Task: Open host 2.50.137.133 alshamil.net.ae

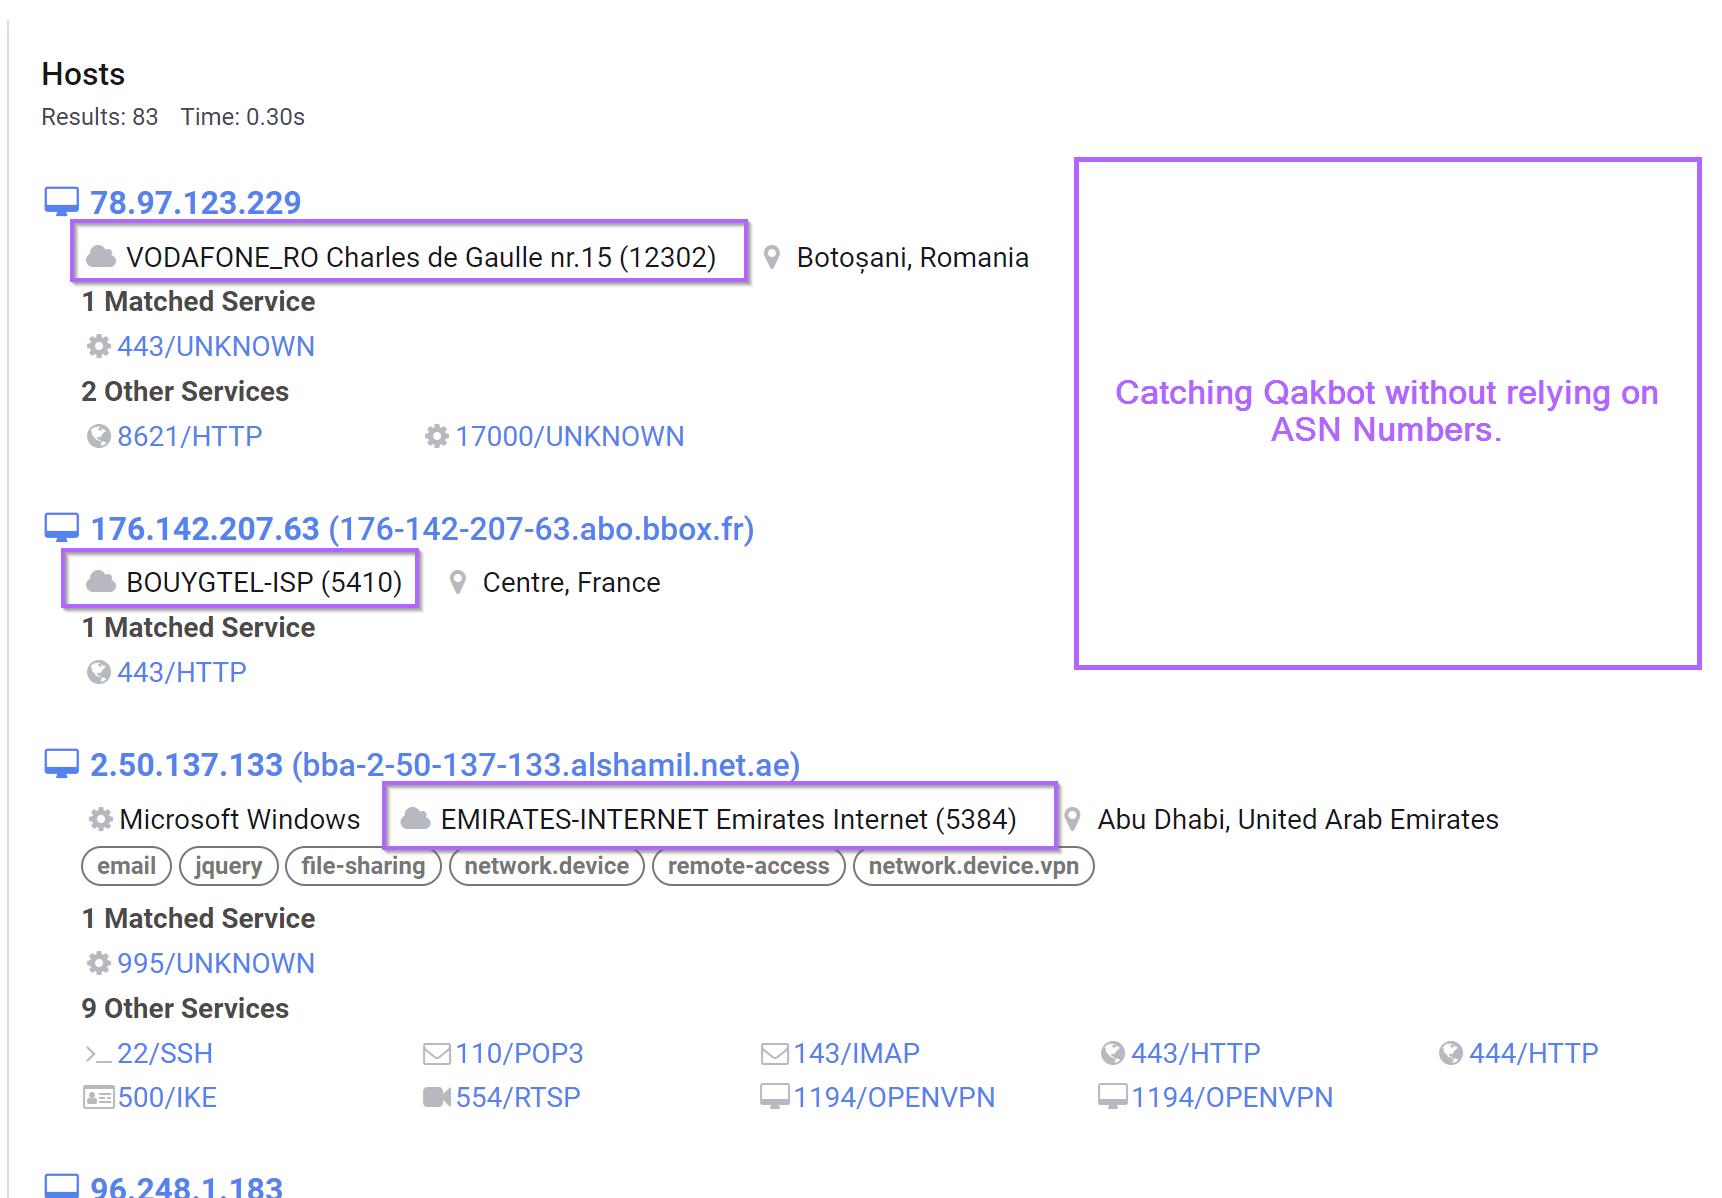Action: tap(445, 765)
